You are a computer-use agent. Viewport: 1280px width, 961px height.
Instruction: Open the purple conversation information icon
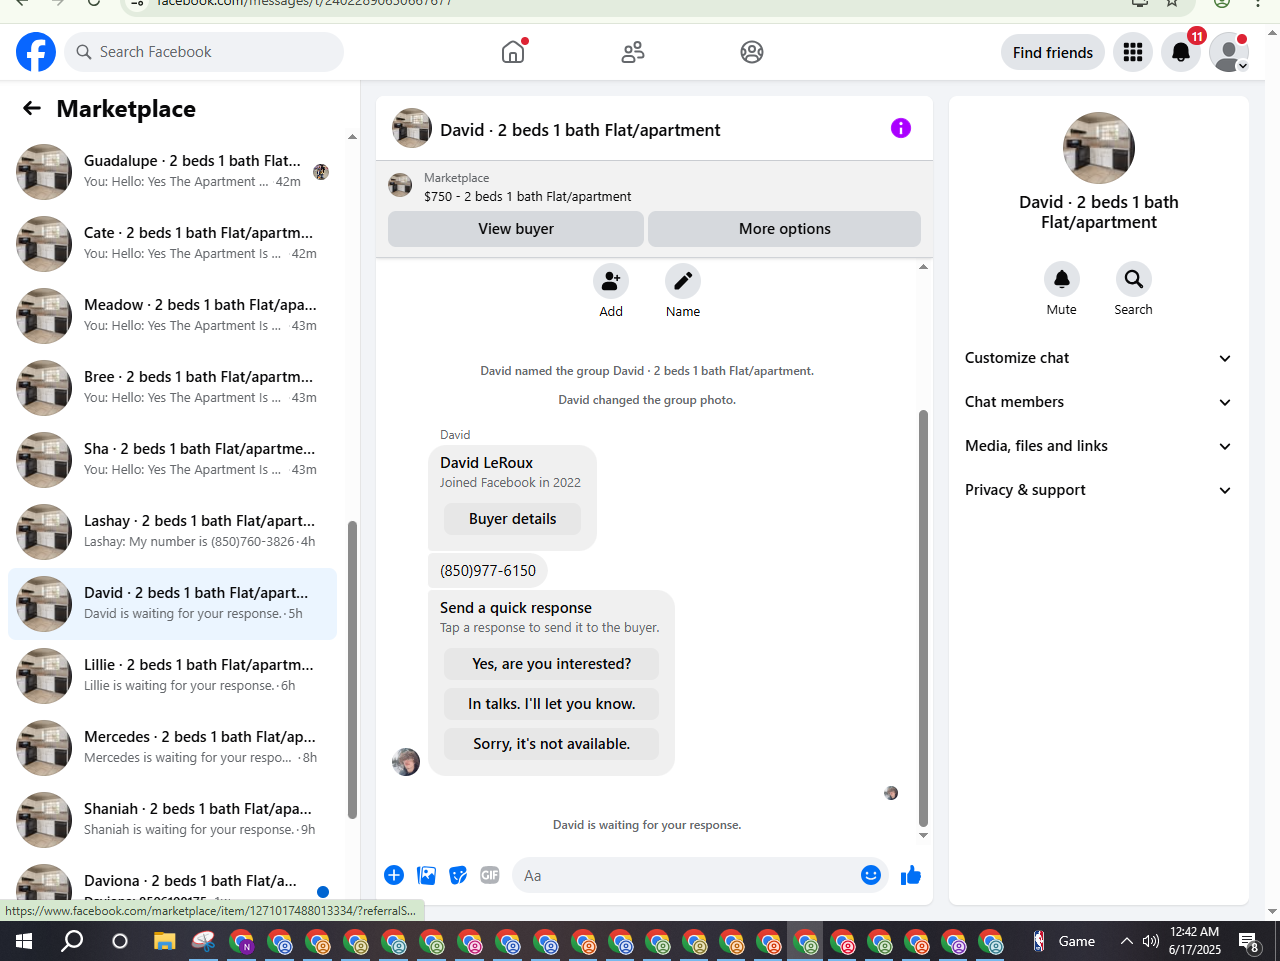(901, 128)
